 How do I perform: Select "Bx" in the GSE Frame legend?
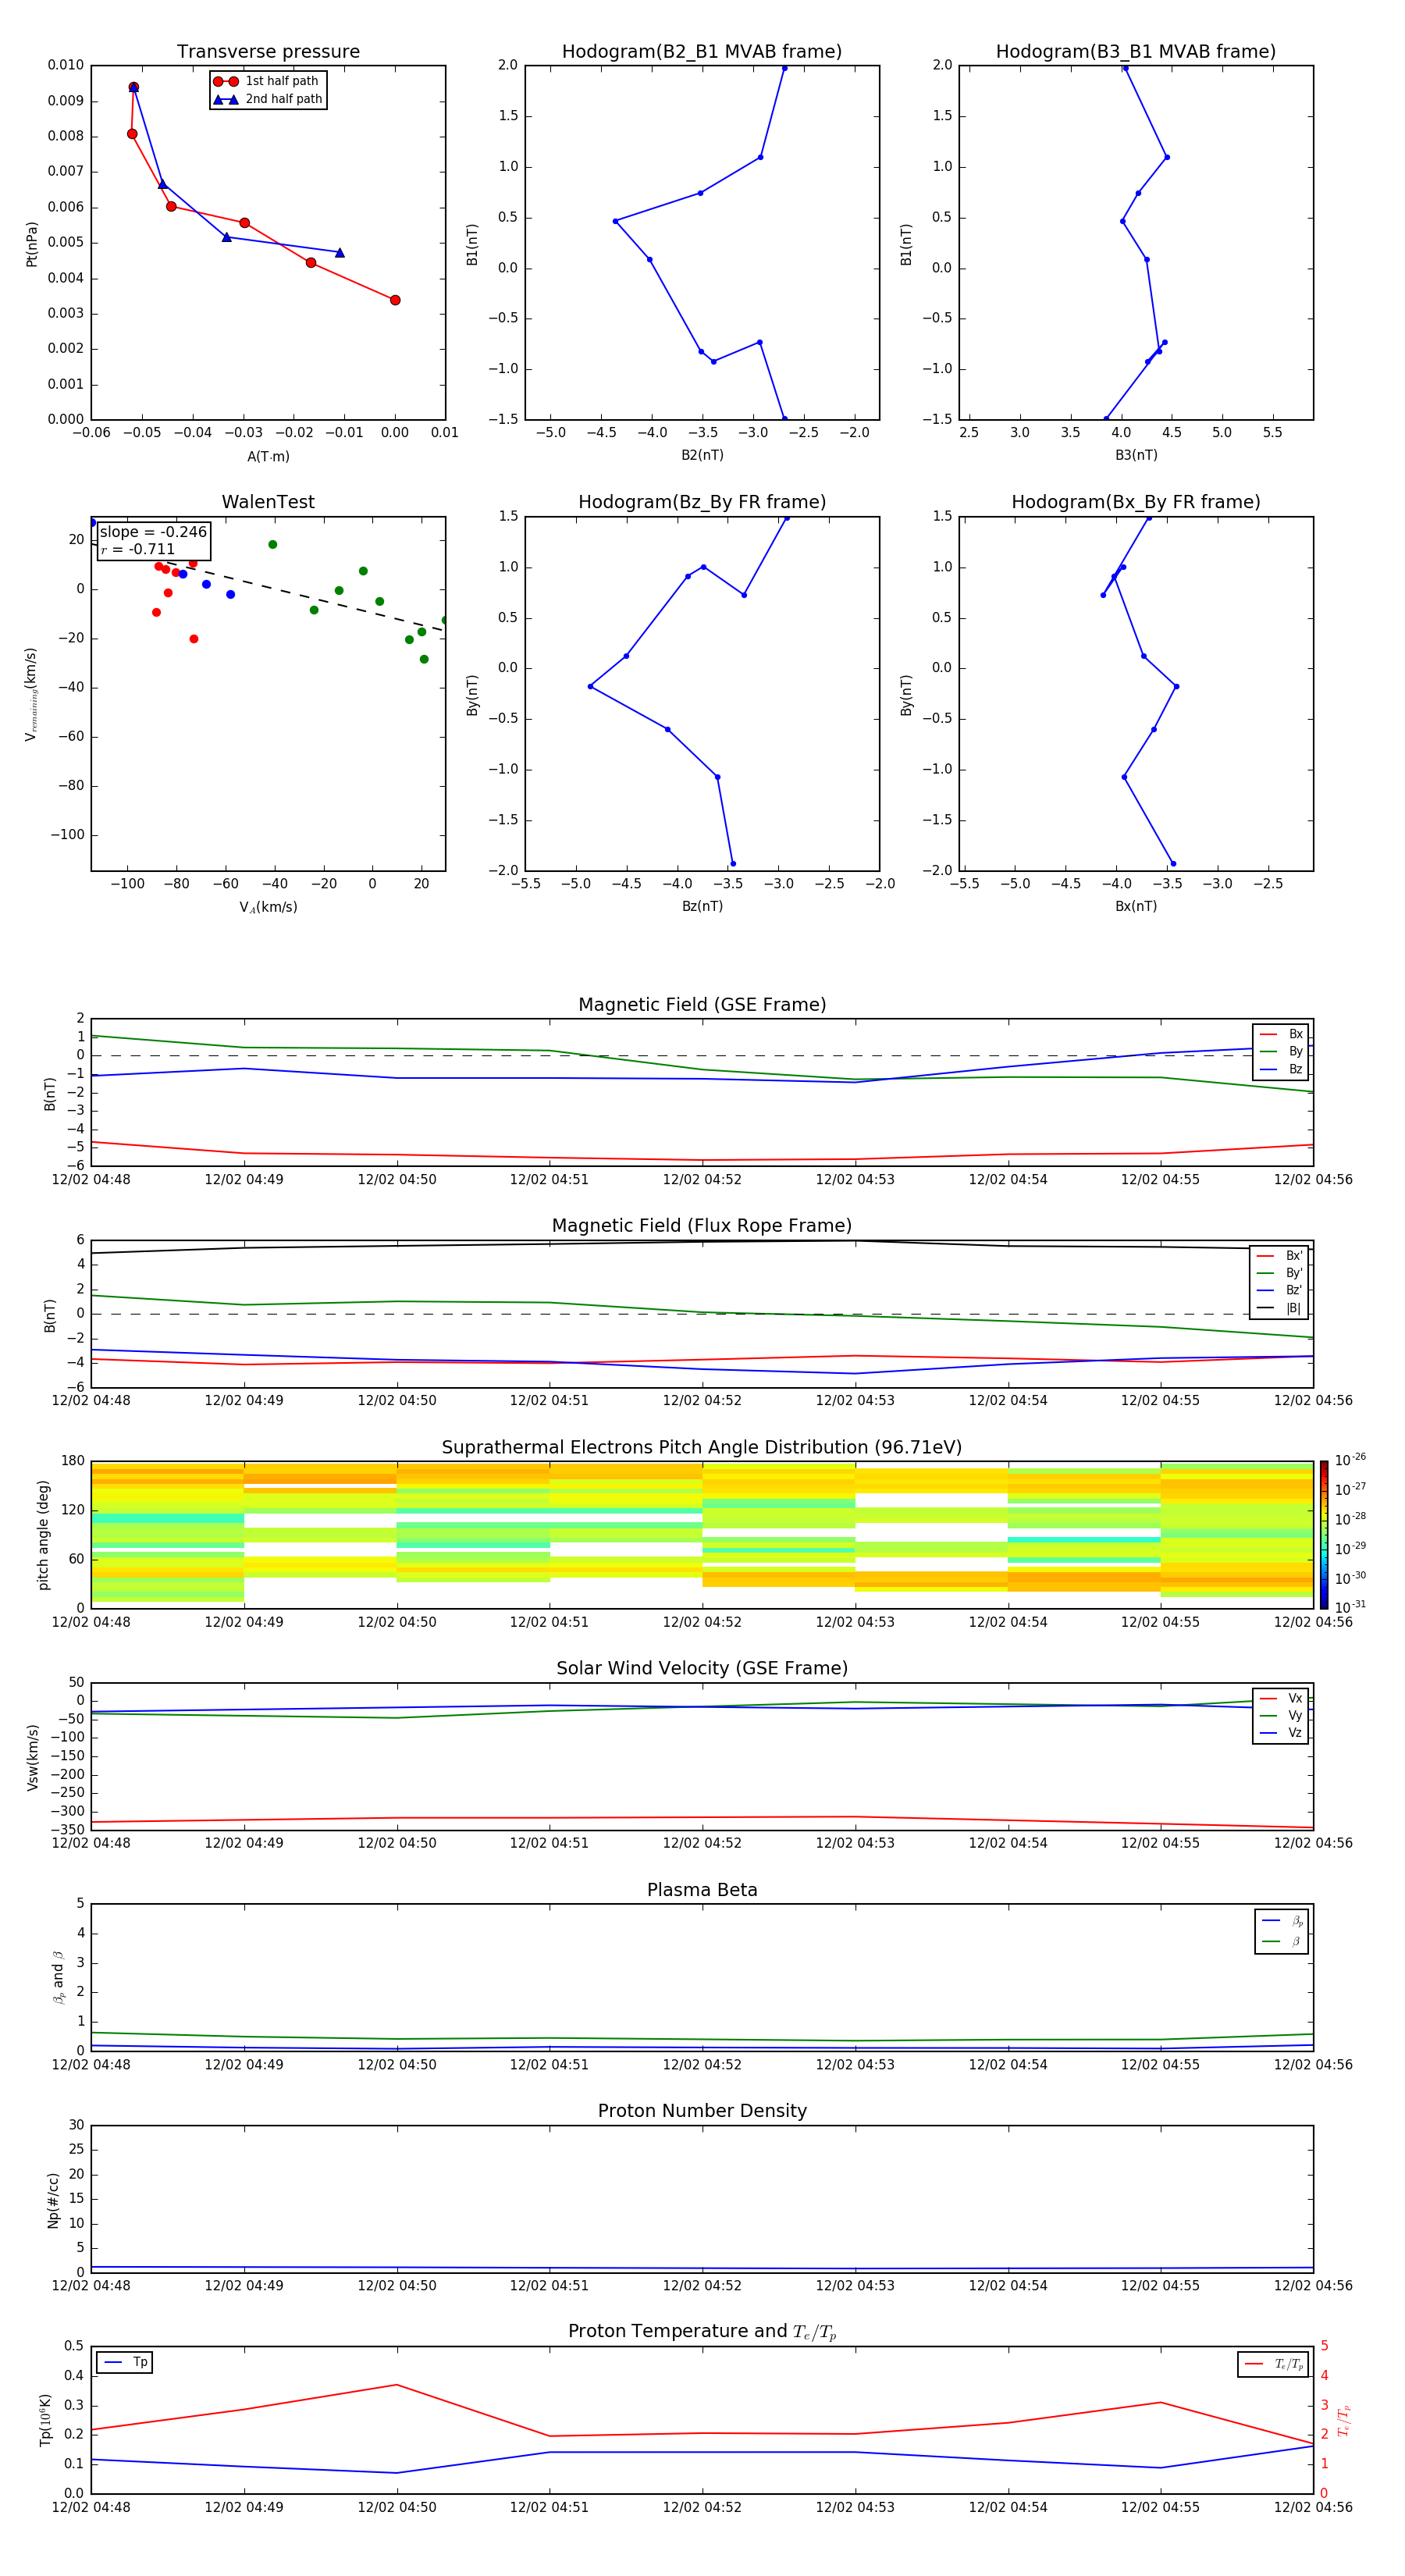tap(1281, 1034)
